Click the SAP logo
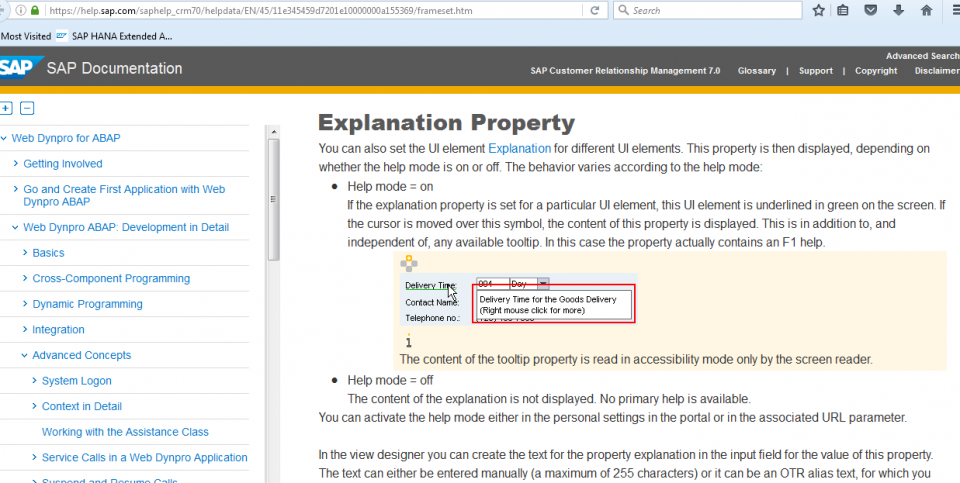This screenshot has width=960, height=483. coord(18,68)
